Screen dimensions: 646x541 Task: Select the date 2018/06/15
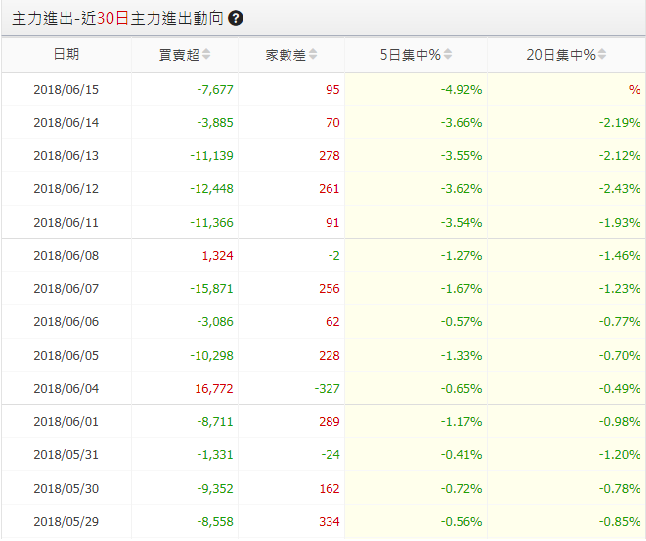click(x=66, y=90)
